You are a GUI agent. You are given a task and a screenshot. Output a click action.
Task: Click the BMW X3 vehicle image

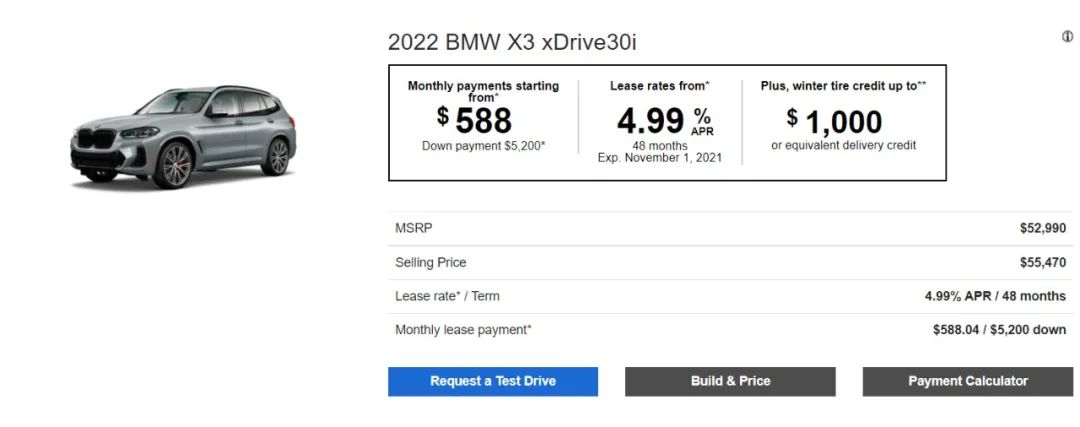point(183,136)
